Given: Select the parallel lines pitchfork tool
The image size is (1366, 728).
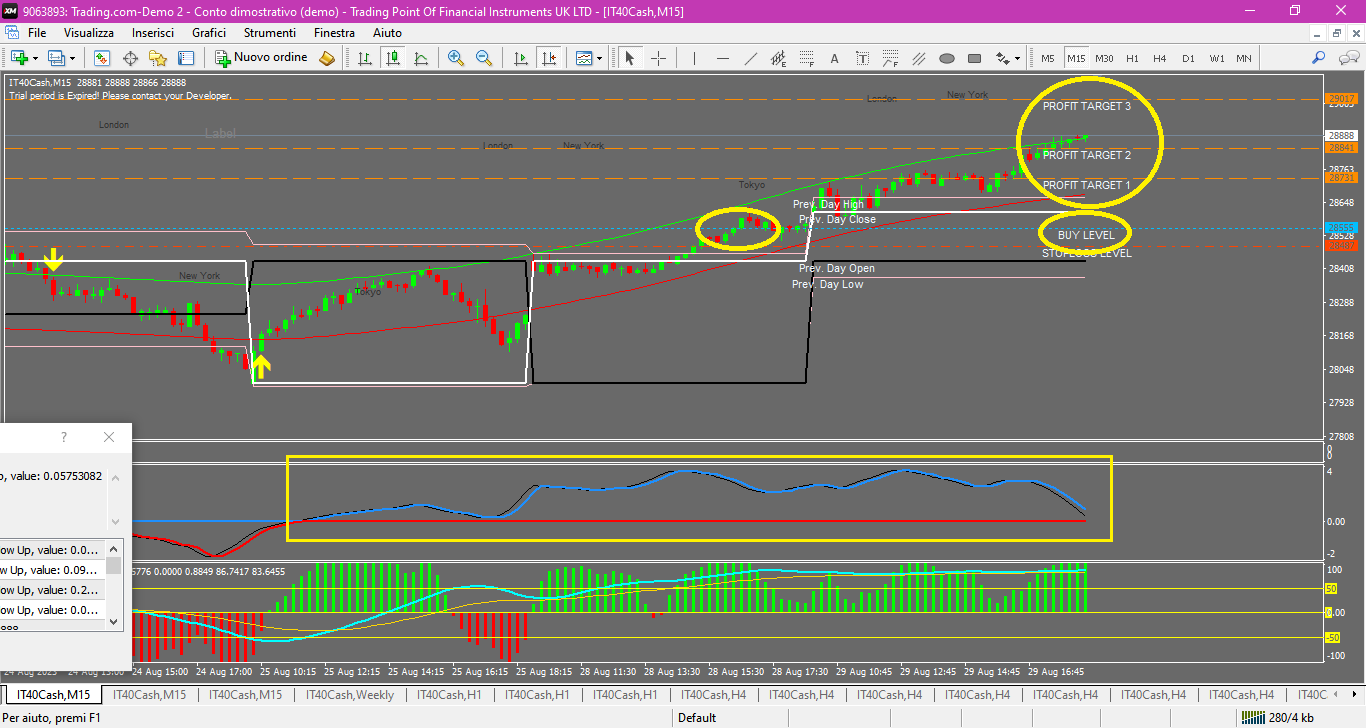Looking at the screenshot, I should click(918, 58).
